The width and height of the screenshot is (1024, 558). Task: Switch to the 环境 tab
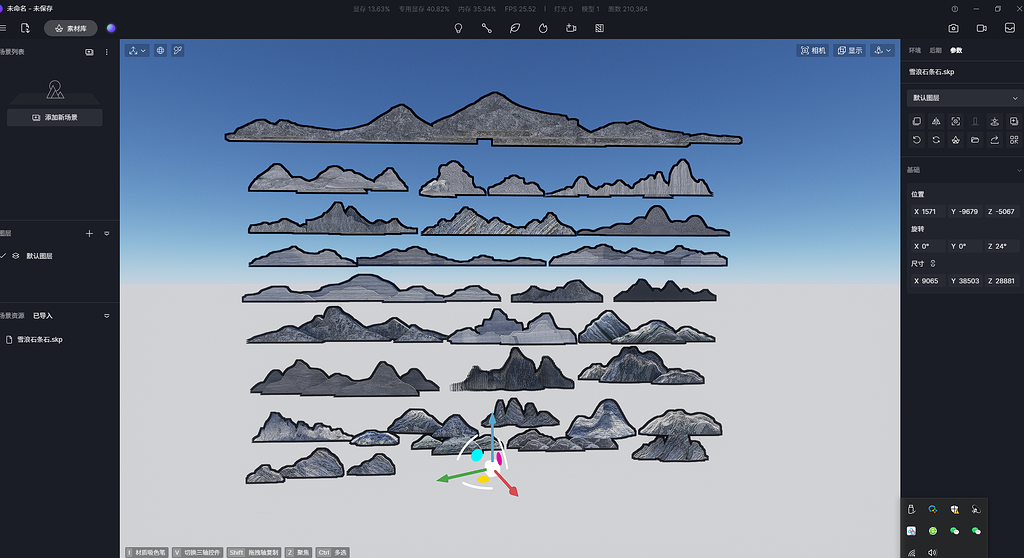915,50
